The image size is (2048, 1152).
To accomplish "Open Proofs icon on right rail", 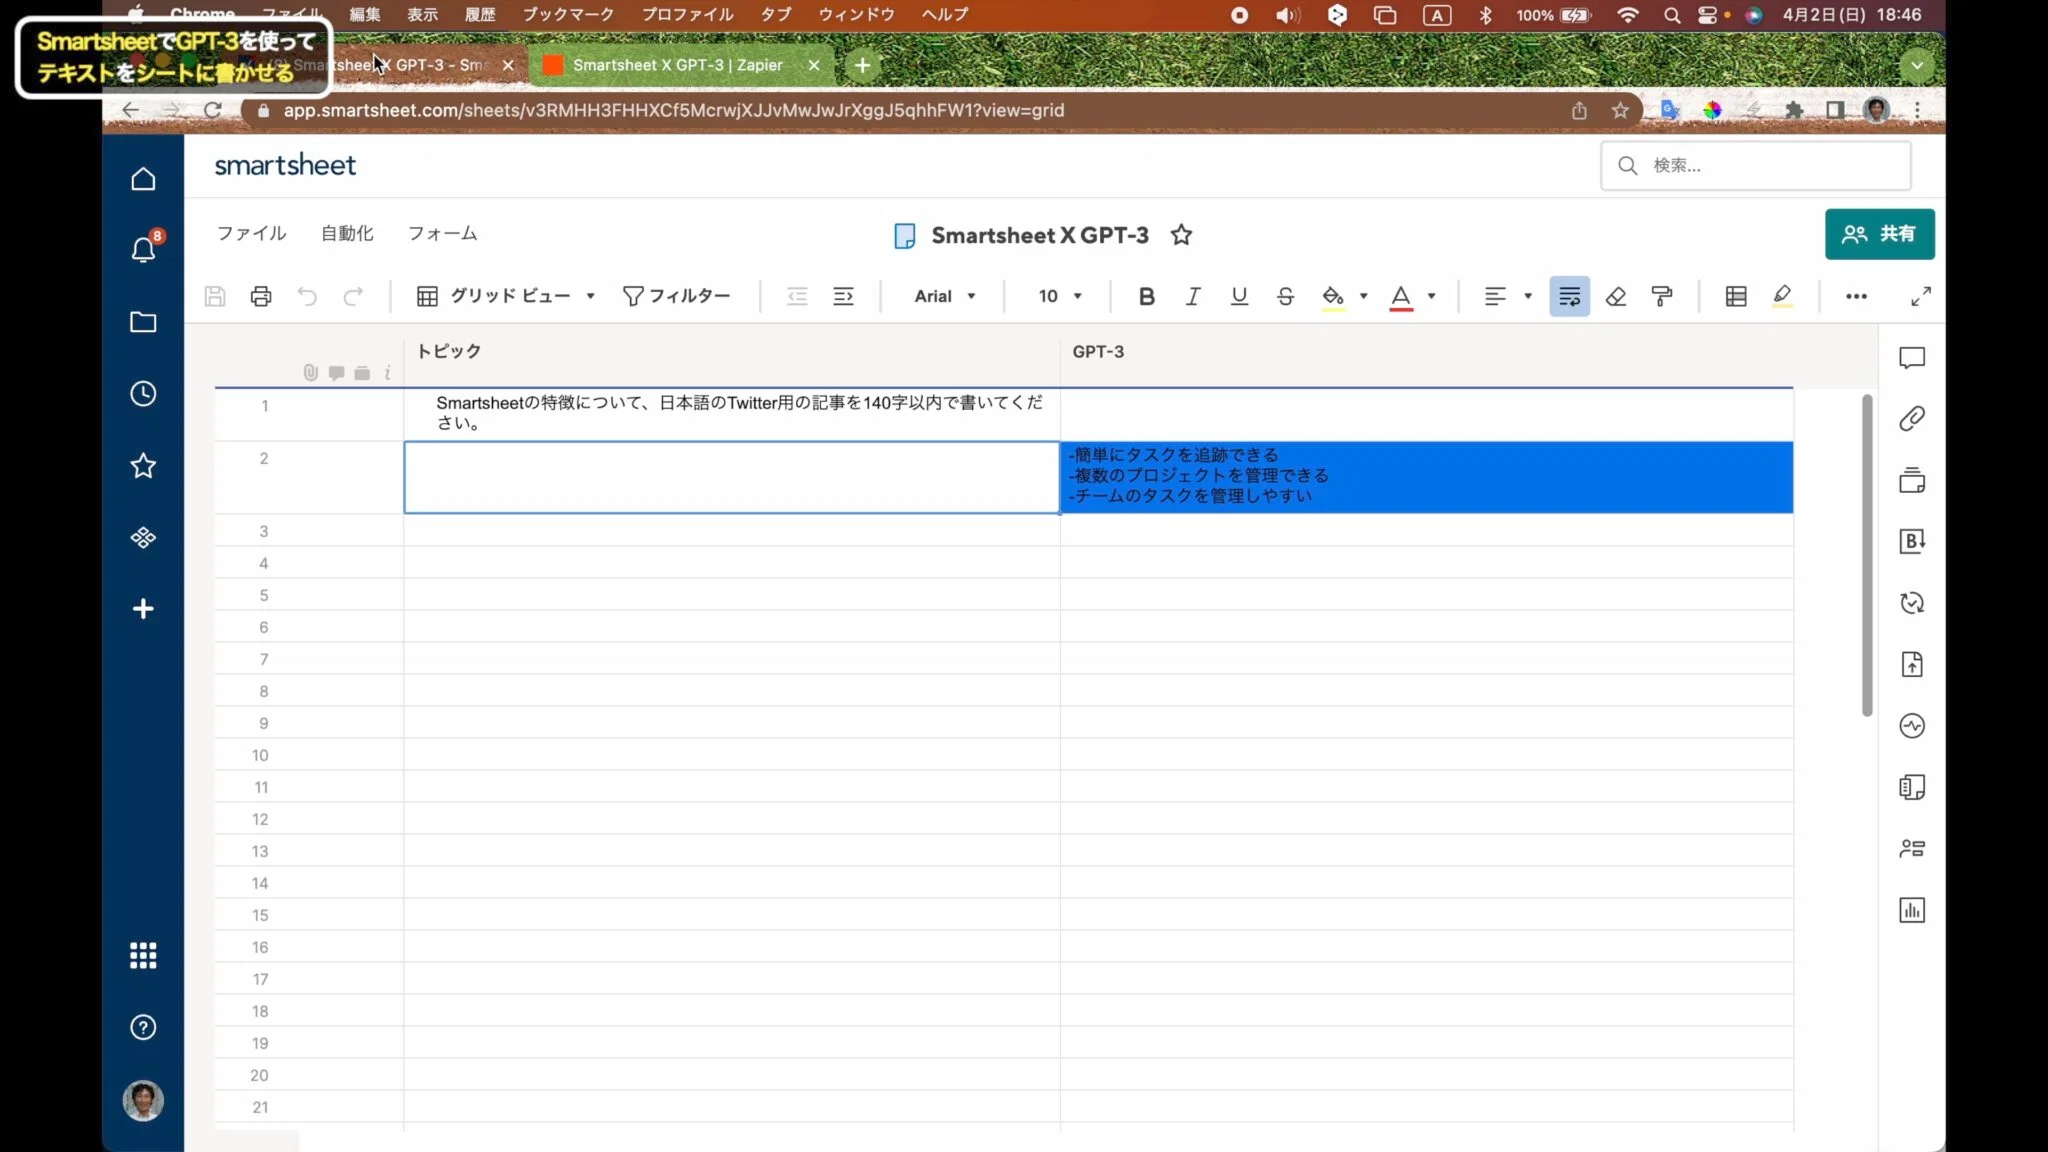I will pyautogui.click(x=1912, y=480).
